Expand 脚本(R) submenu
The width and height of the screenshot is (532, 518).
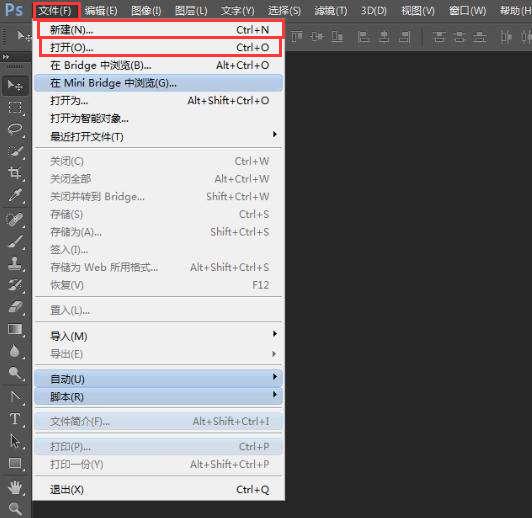[x=158, y=396]
